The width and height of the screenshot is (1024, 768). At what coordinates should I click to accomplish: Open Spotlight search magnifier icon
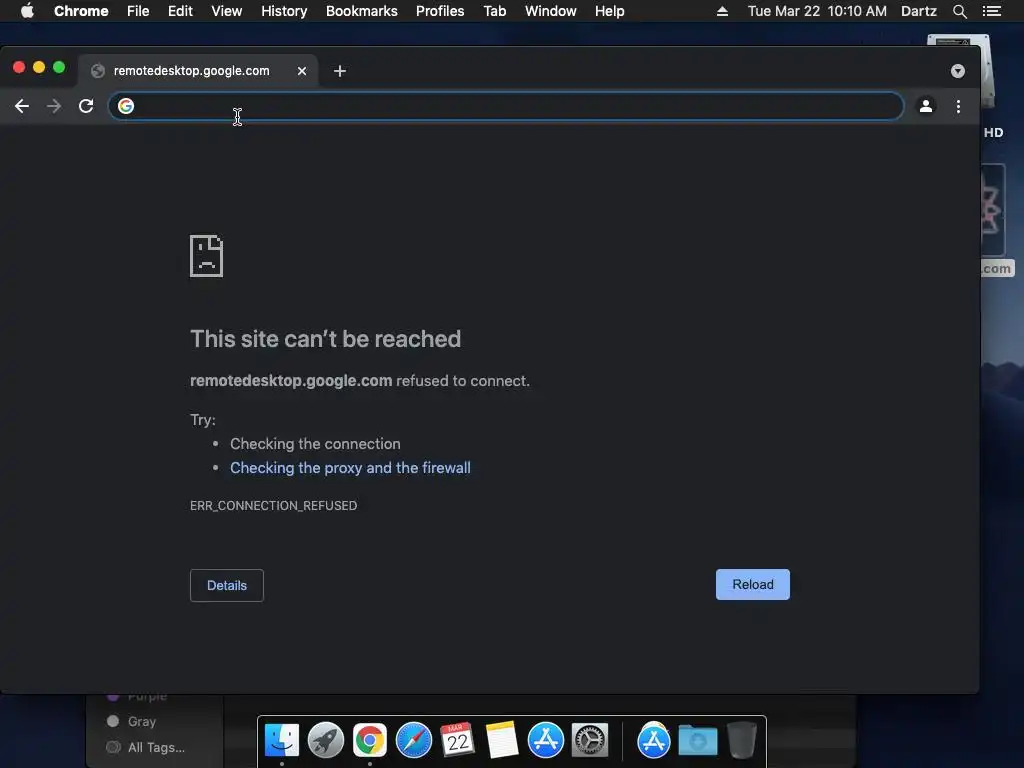tap(959, 11)
